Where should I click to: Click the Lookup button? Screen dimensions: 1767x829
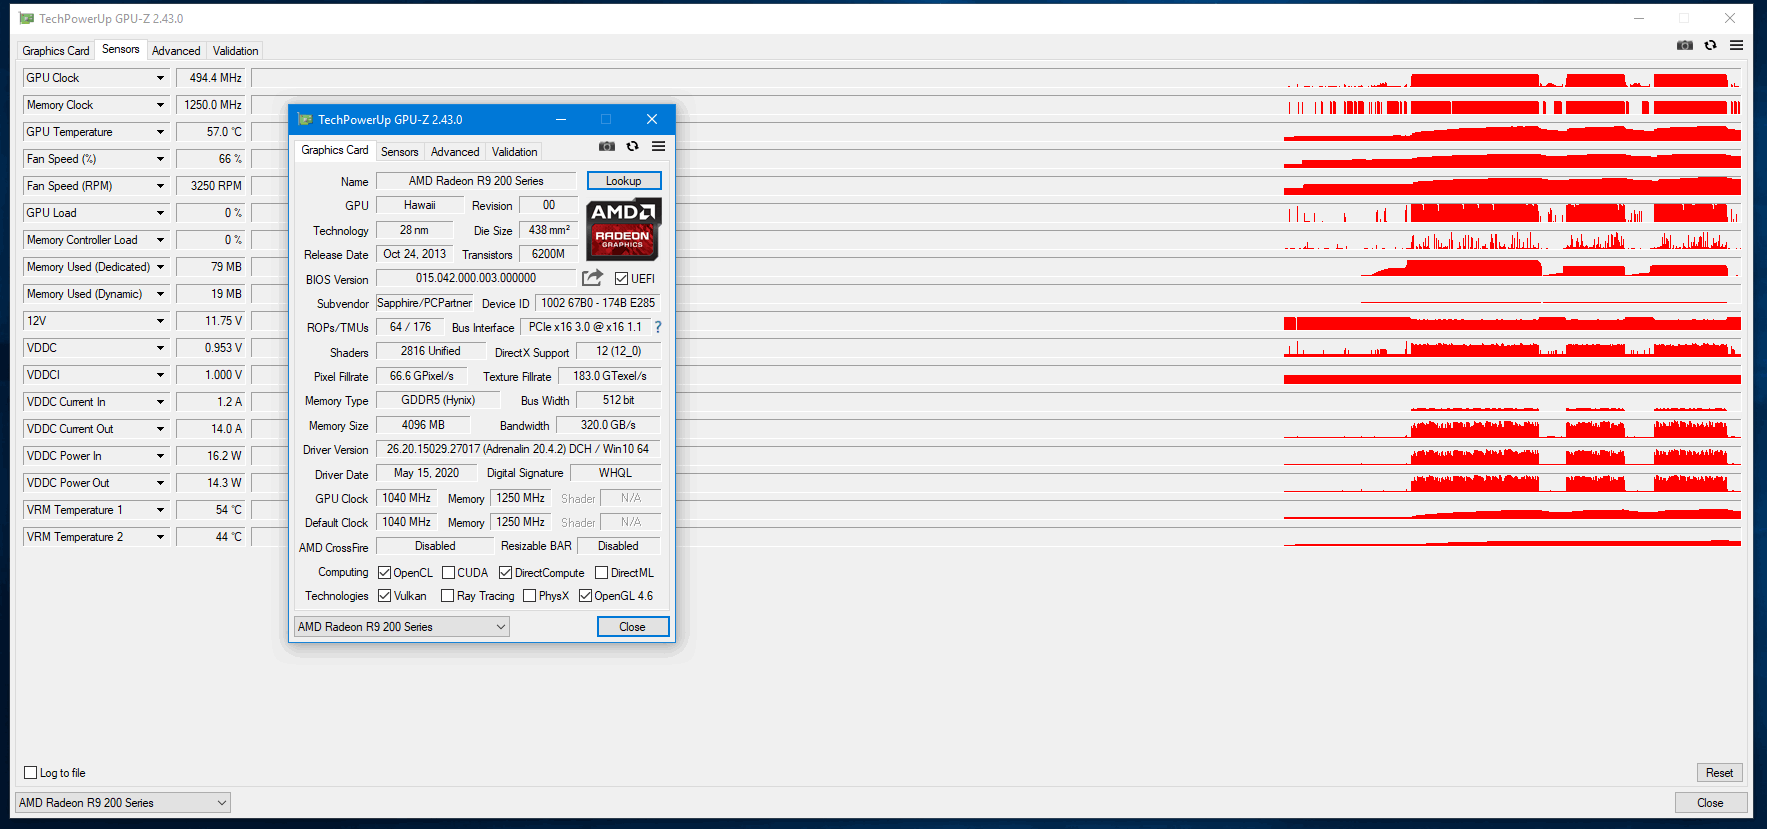coord(623,181)
